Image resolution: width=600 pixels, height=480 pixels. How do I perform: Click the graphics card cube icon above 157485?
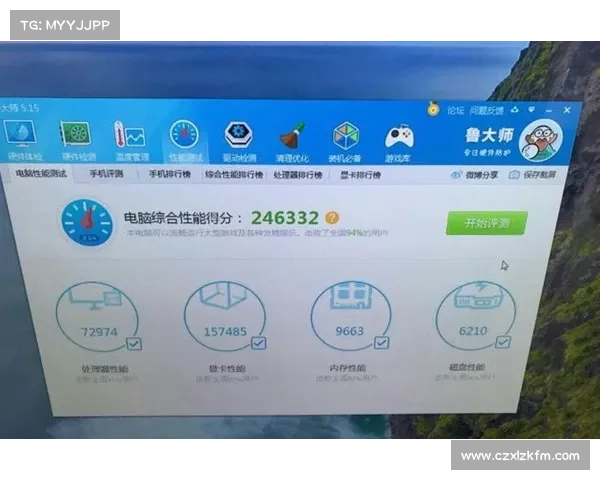(224, 294)
